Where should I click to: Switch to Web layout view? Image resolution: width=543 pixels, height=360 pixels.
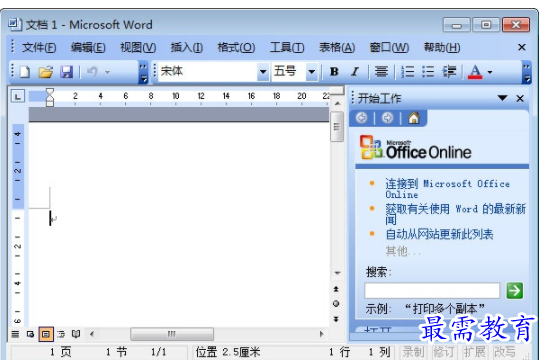30,334
